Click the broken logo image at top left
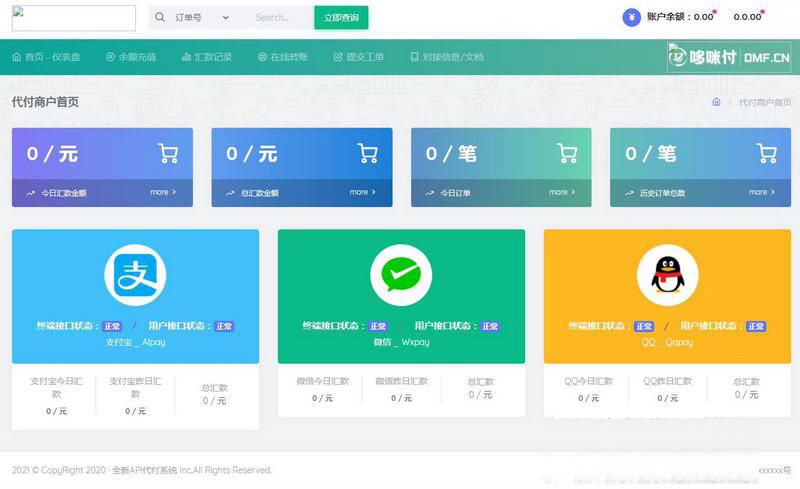The image size is (800, 489). (x=74, y=18)
